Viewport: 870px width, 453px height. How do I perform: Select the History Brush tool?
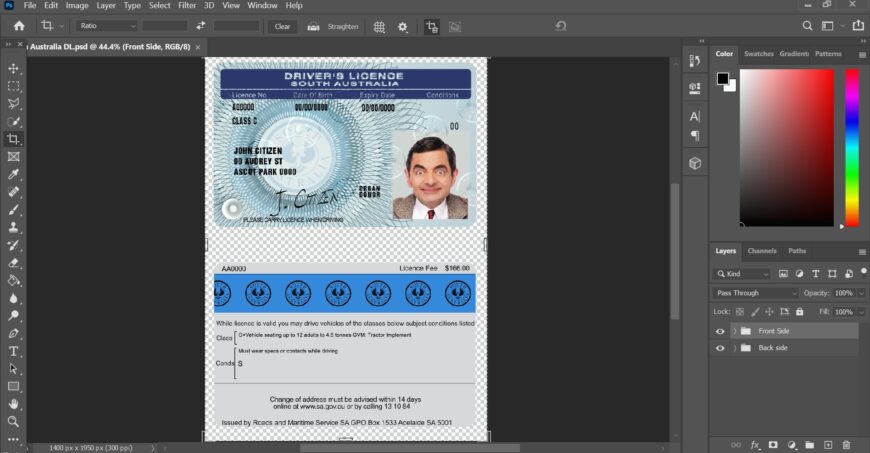(13, 245)
